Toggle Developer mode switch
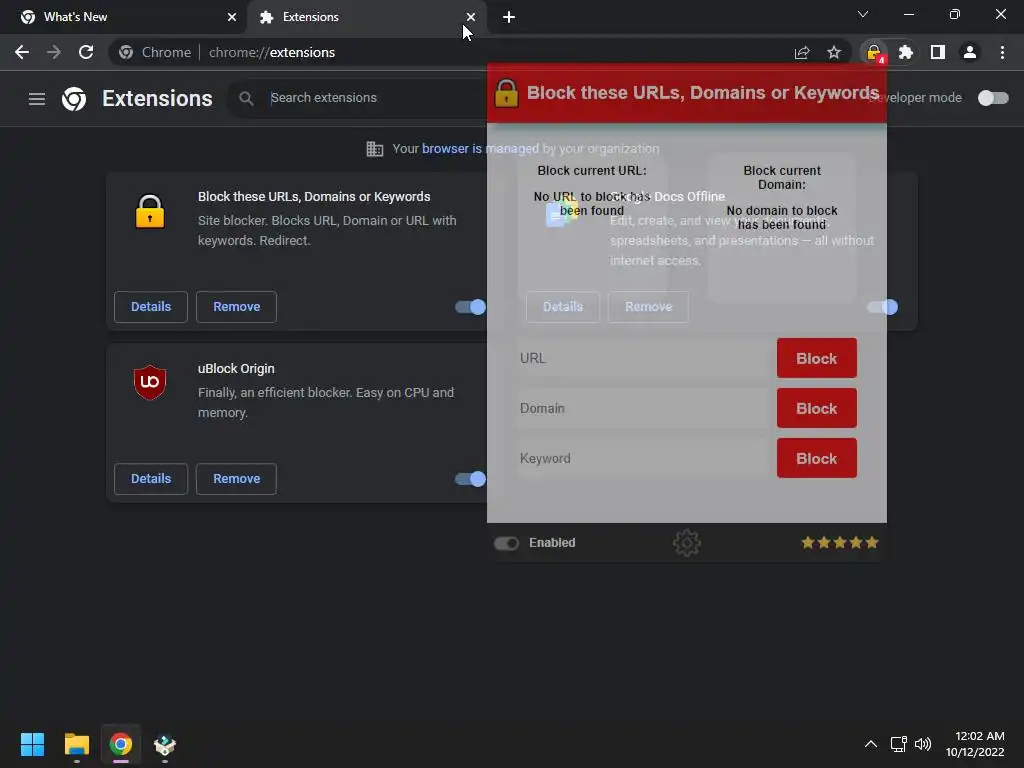 (x=993, y=98)
